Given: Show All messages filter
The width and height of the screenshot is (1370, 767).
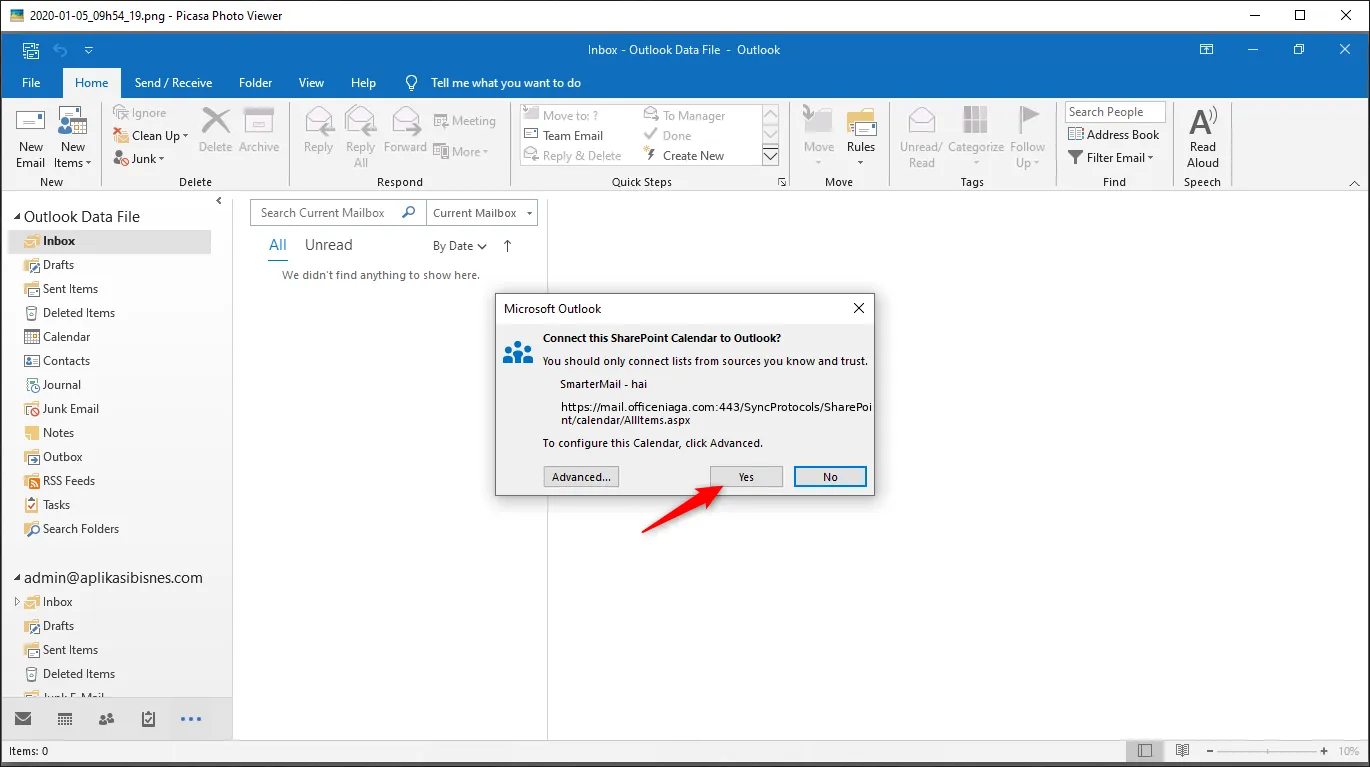Looking at the screenshot, I should coord(278,245).
